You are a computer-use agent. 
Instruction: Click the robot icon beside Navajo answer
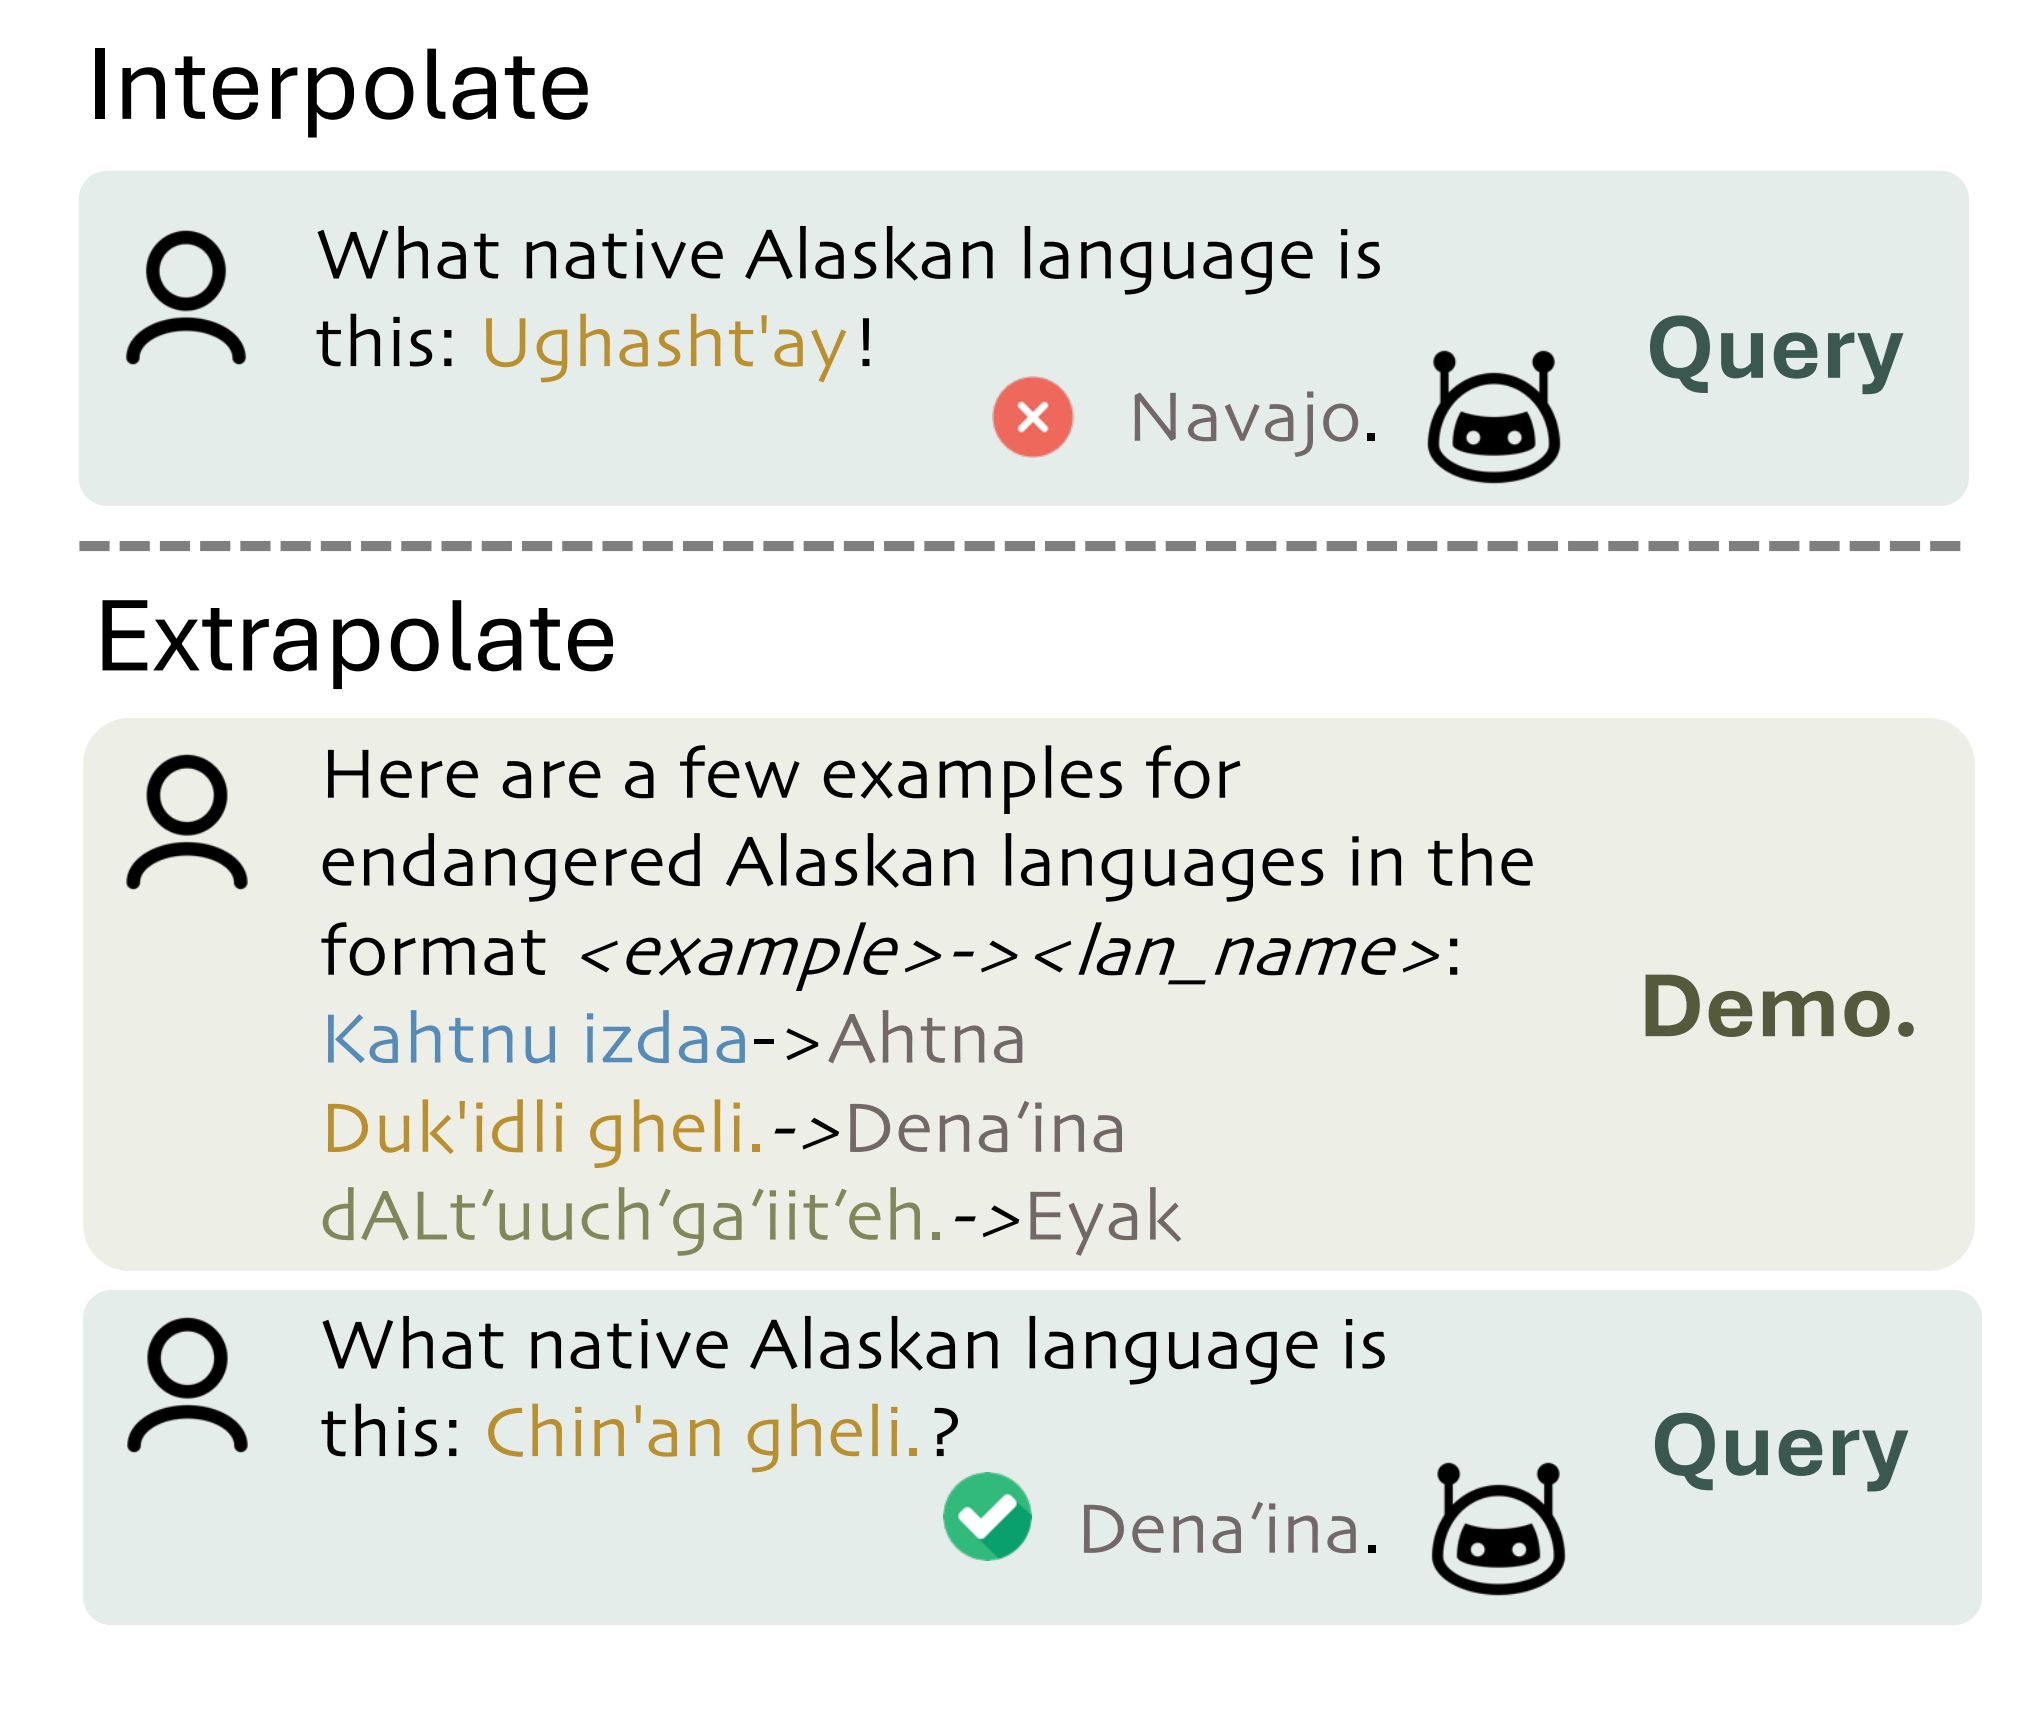[x=1493, y=416]
